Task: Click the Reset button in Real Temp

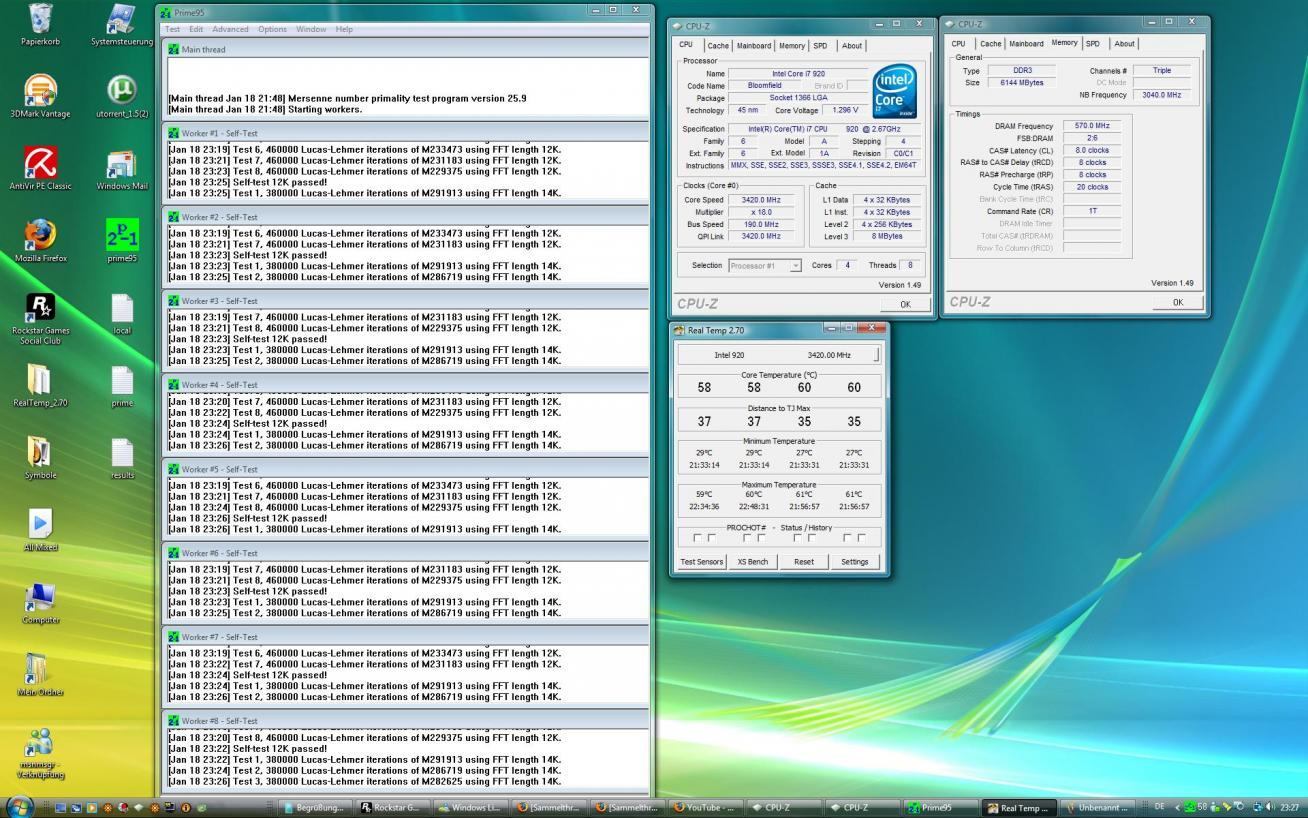Action: pos(804,562)
